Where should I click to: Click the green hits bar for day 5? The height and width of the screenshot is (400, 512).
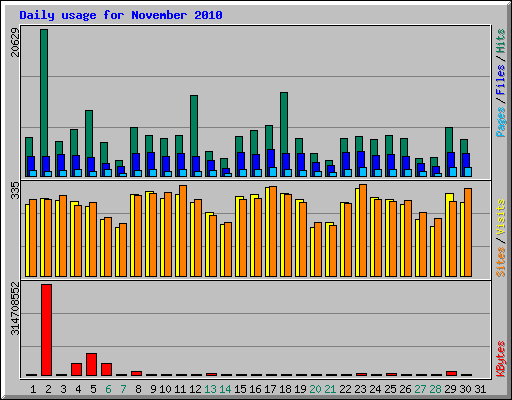click(x=89, y=134)
